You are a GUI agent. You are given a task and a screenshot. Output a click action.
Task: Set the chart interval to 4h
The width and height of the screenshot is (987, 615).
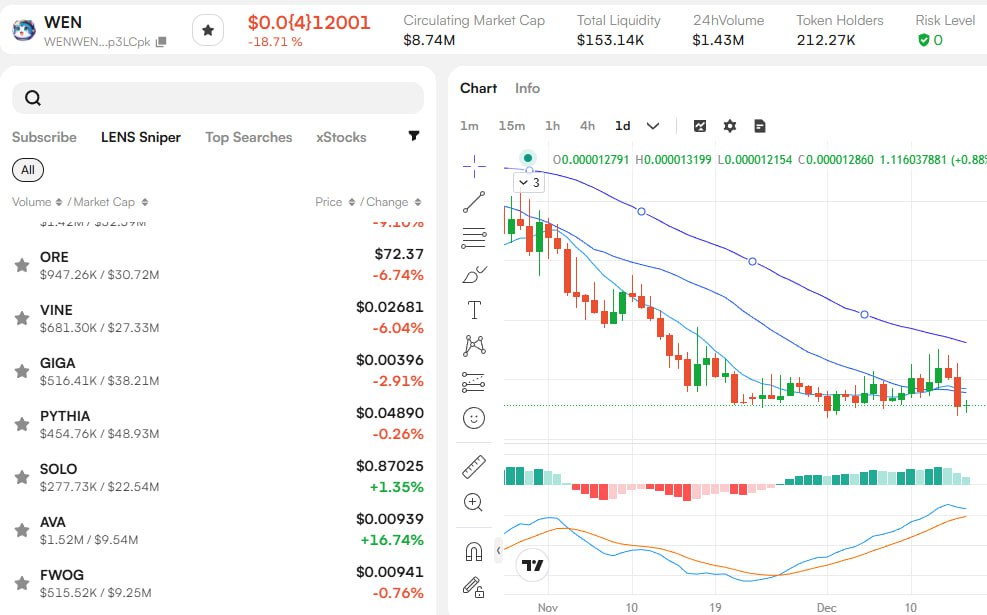pos(587,126)
